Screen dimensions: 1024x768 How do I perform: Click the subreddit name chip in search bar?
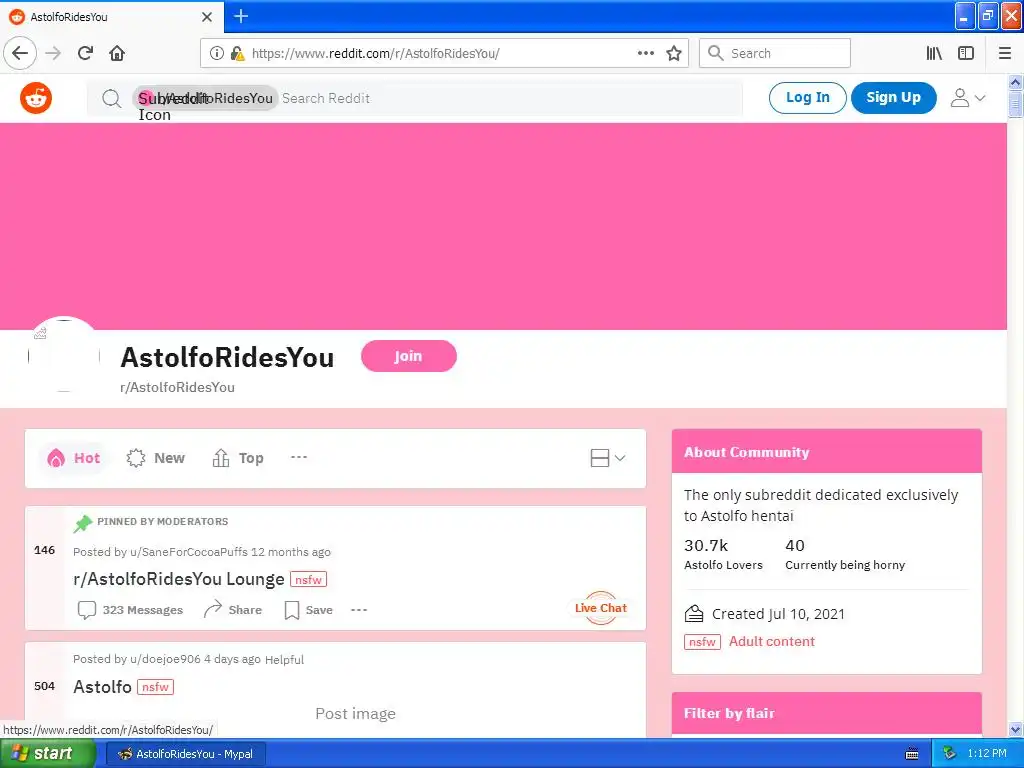click(204, 98)
